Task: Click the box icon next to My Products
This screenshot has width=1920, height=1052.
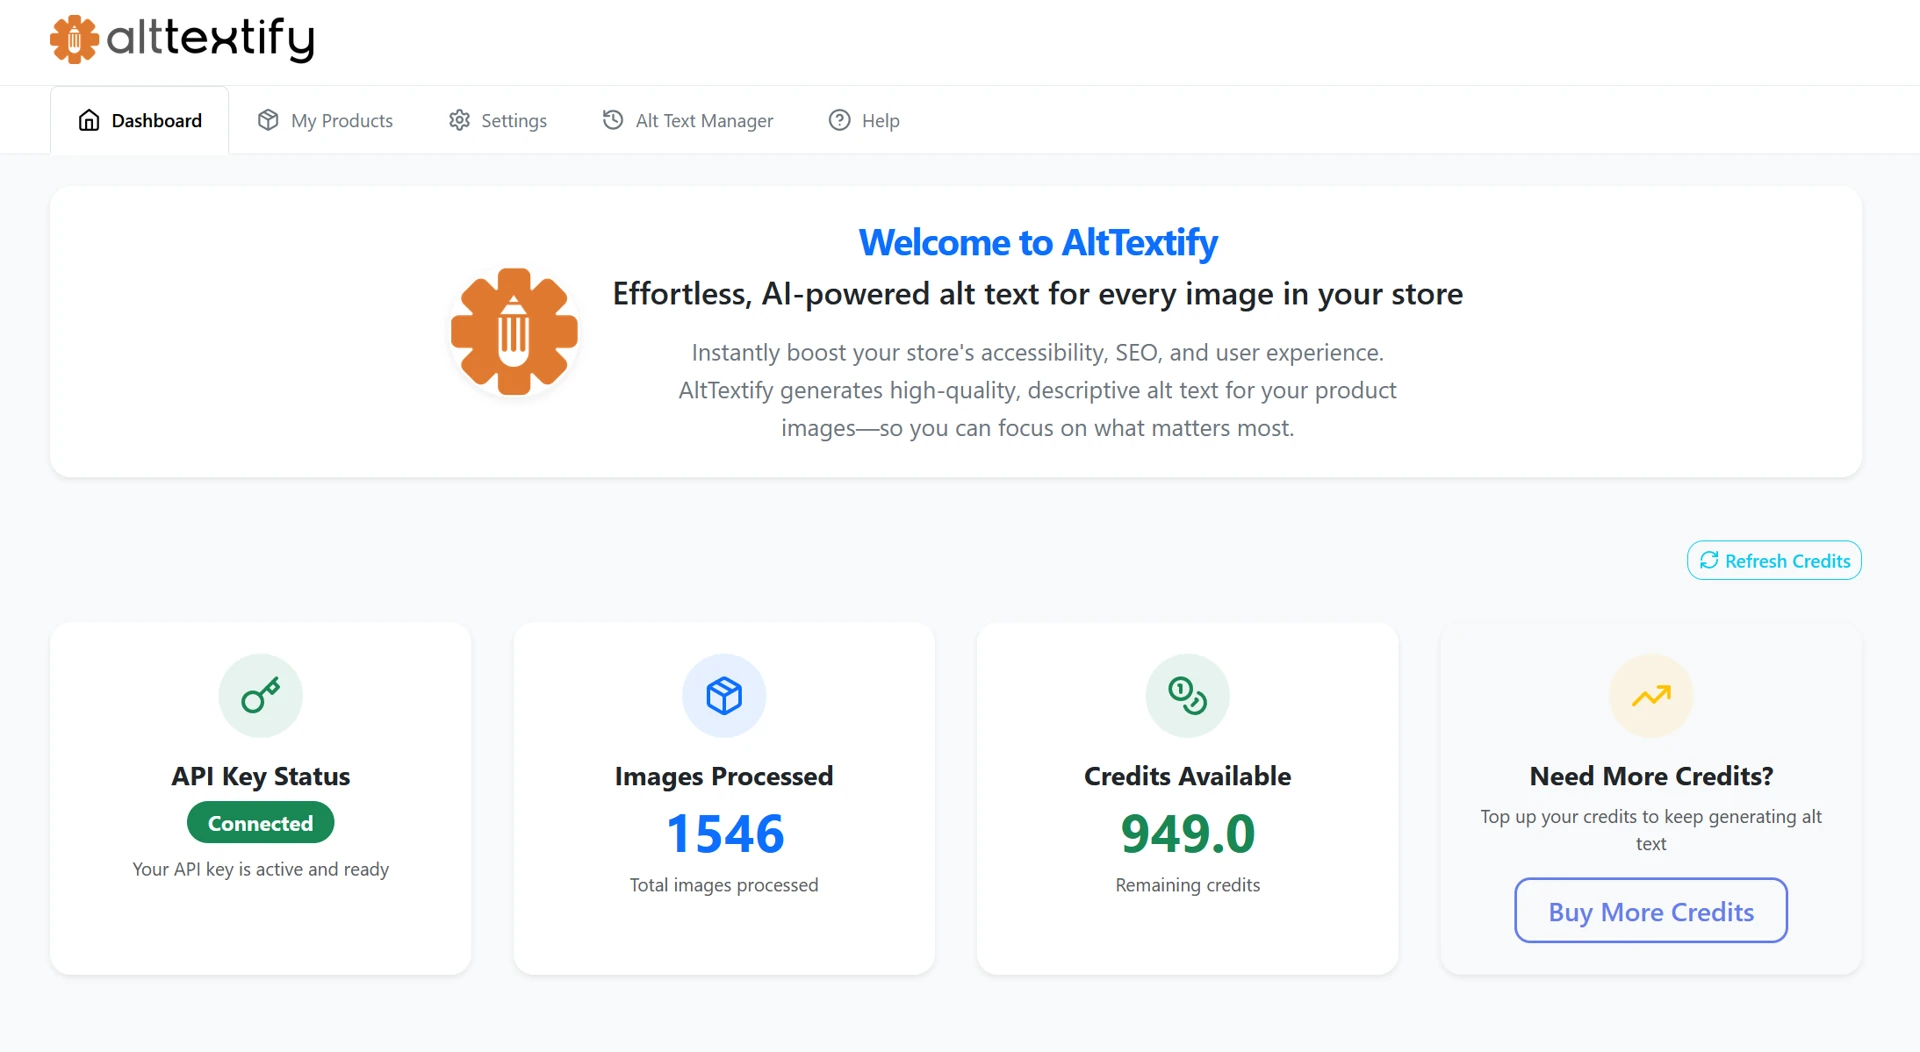Action: pos(267,119)
